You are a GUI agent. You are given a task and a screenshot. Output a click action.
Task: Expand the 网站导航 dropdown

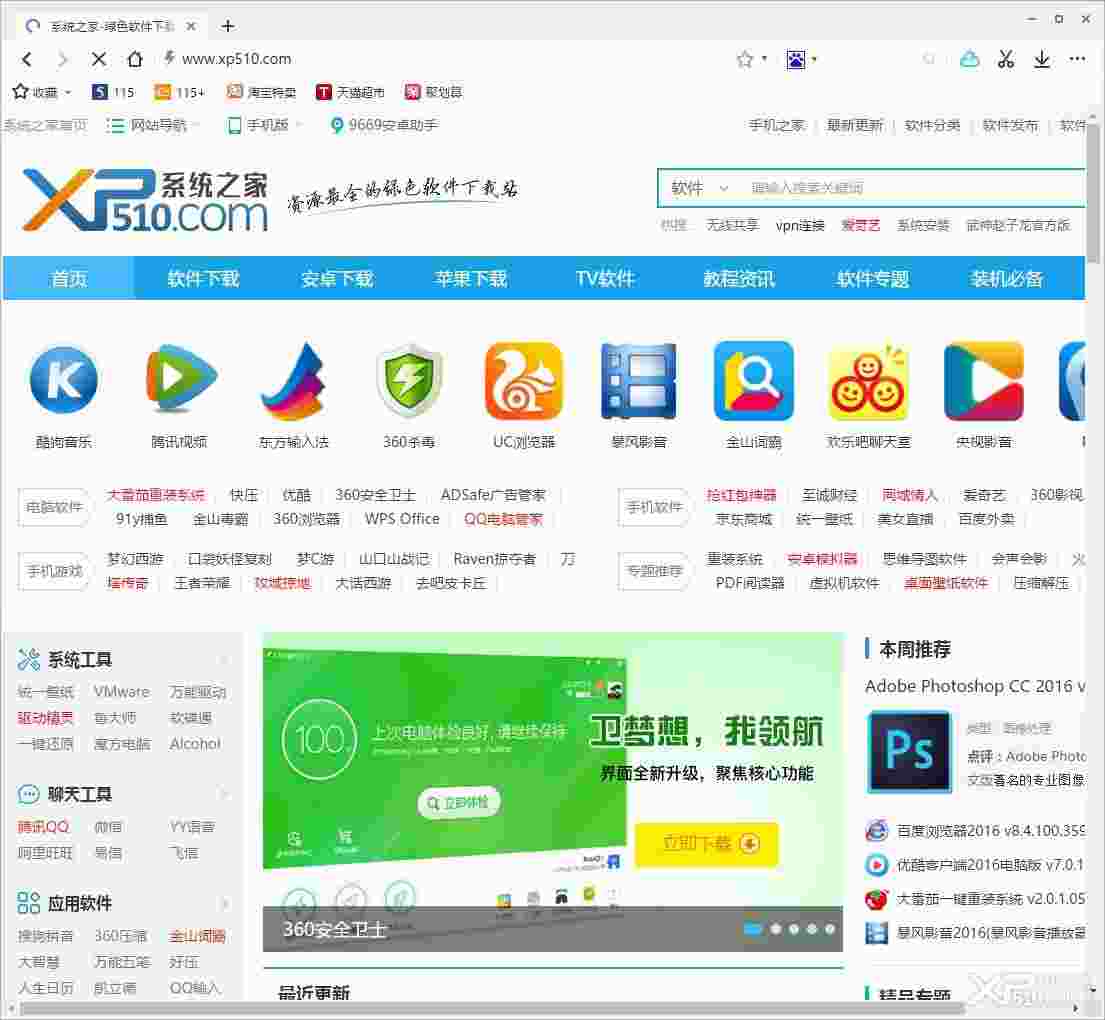coord(196,125)
